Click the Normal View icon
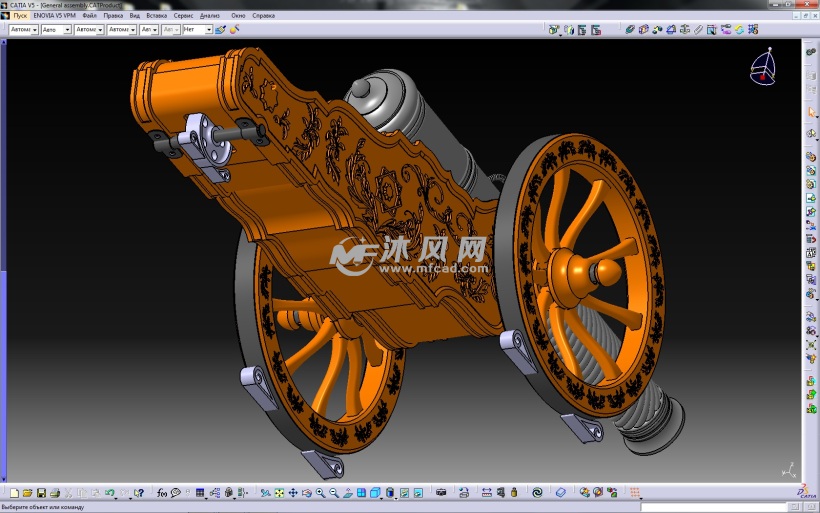 [x=348, y=493]
